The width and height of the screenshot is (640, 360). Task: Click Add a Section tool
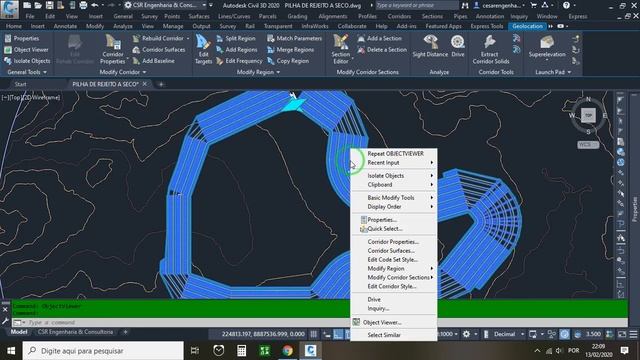pos(380,38)
